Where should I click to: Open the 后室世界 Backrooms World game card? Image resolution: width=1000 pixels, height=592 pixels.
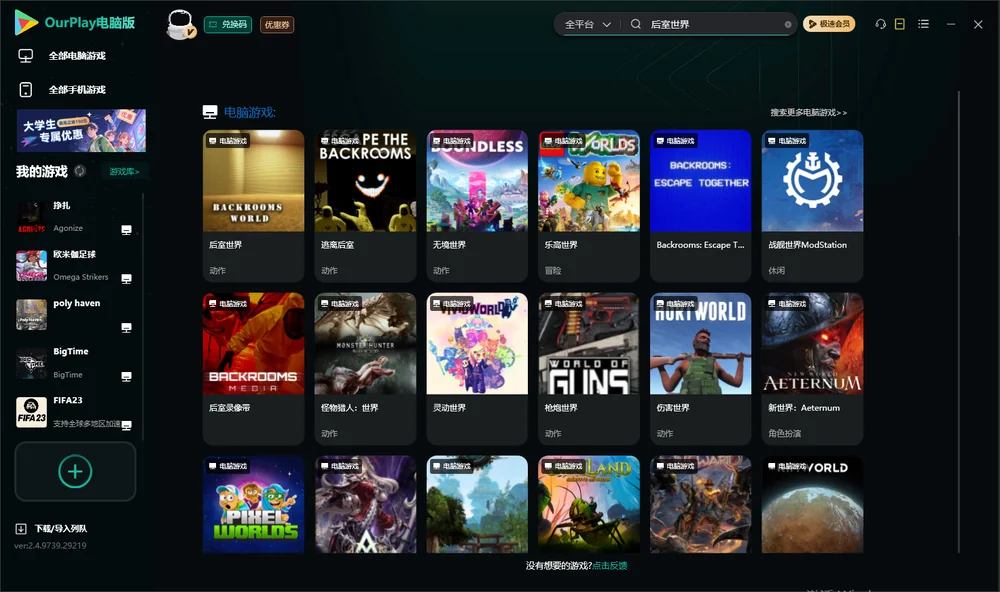(254, 205)
